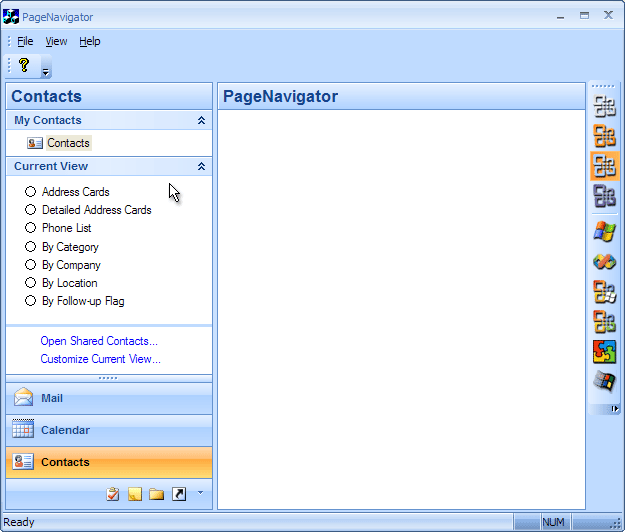Switch to the Calendar pane button
625x532 pixels.
coord(109,430)
